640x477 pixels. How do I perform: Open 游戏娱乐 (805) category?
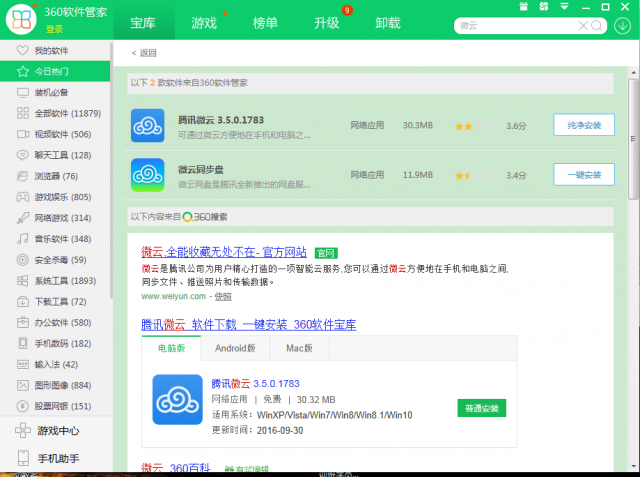pos(55,197)
